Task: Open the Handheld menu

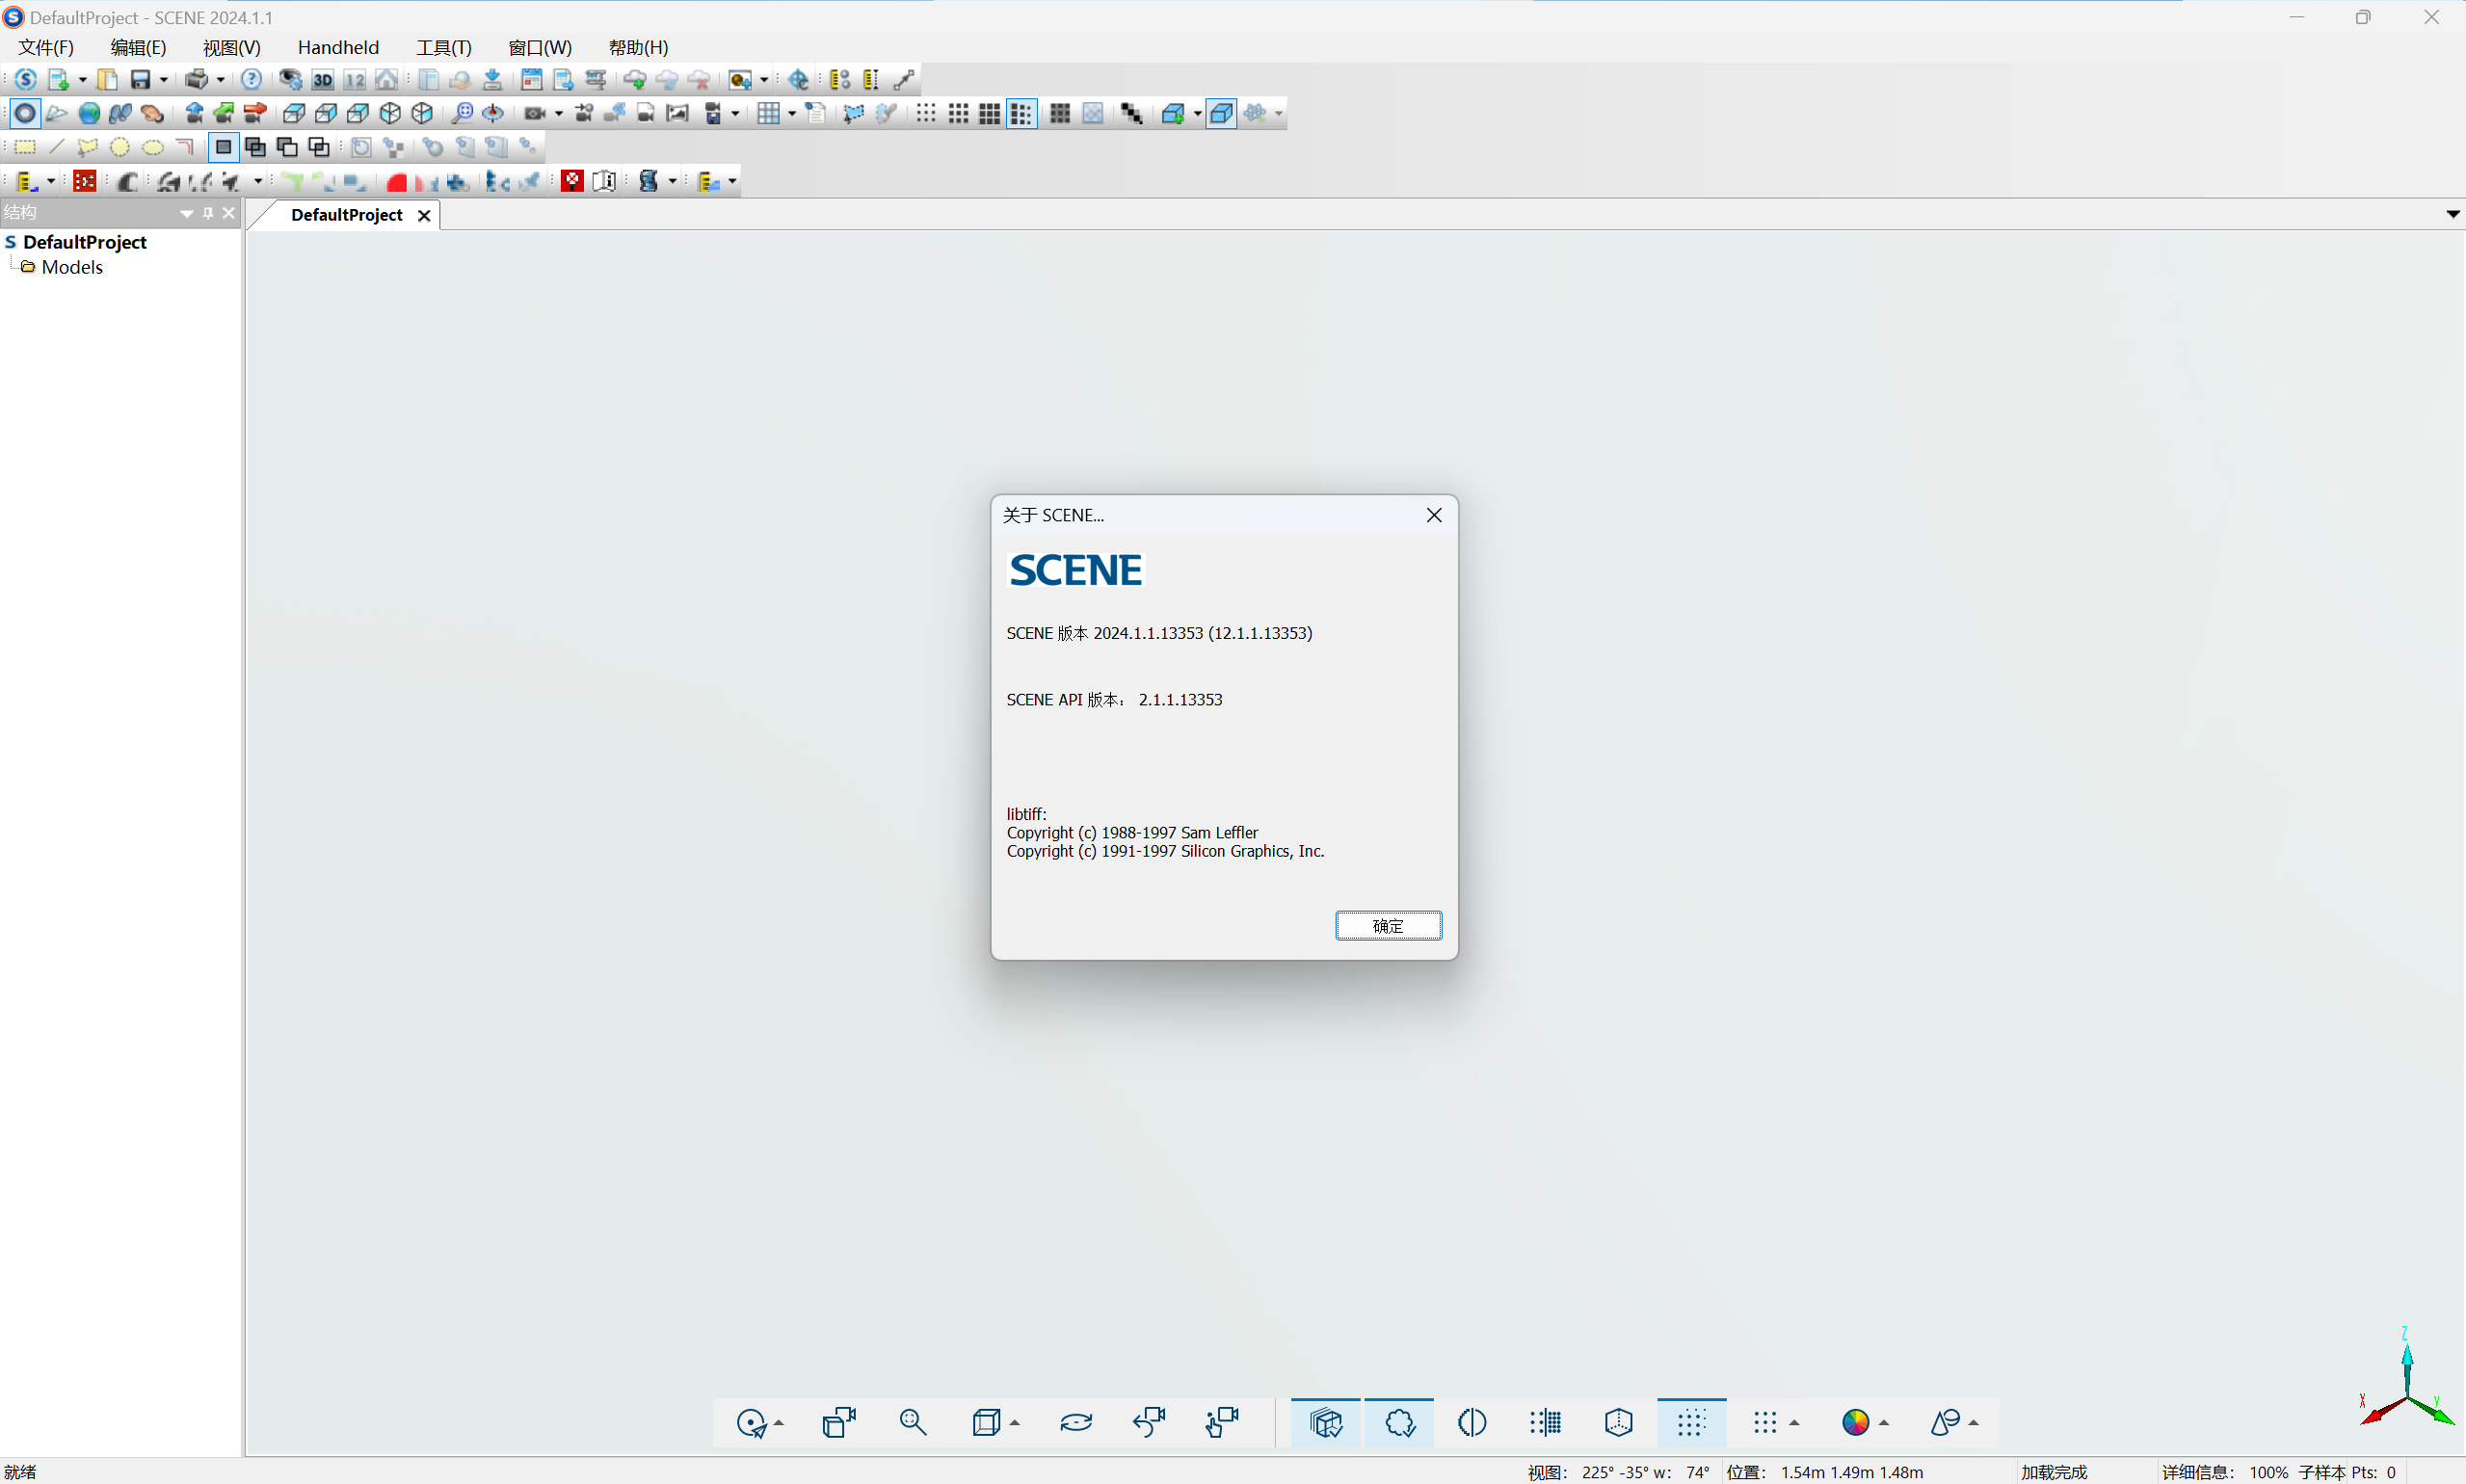Action: pos(338,47)
